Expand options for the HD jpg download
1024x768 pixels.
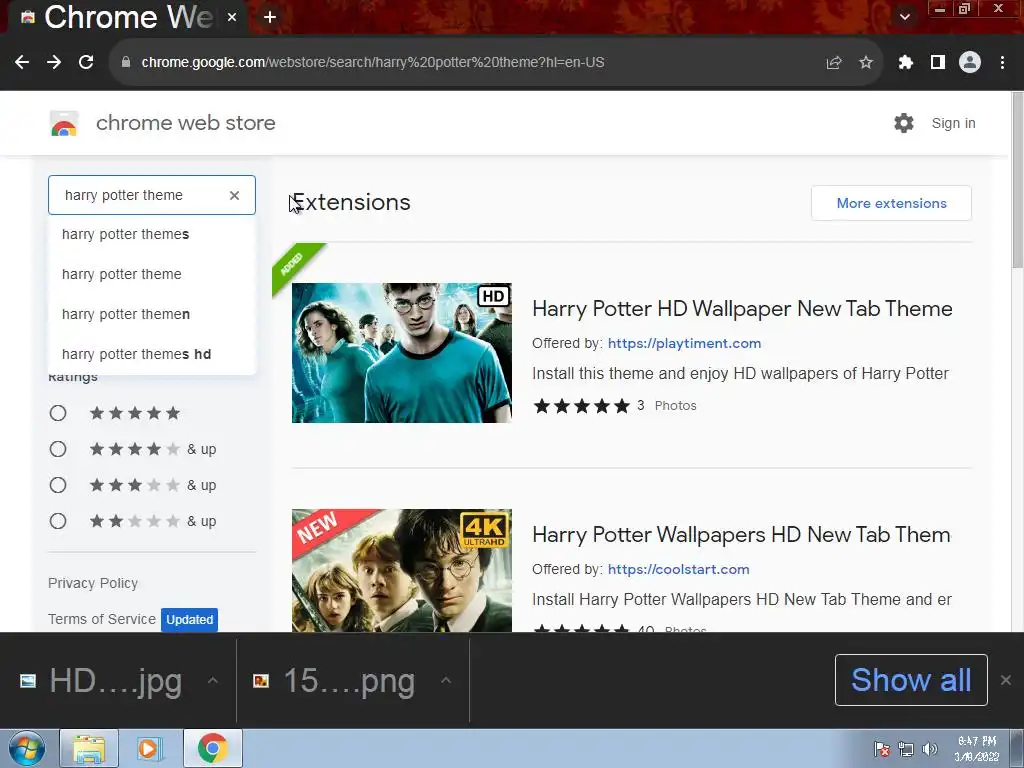coord(212,680)
